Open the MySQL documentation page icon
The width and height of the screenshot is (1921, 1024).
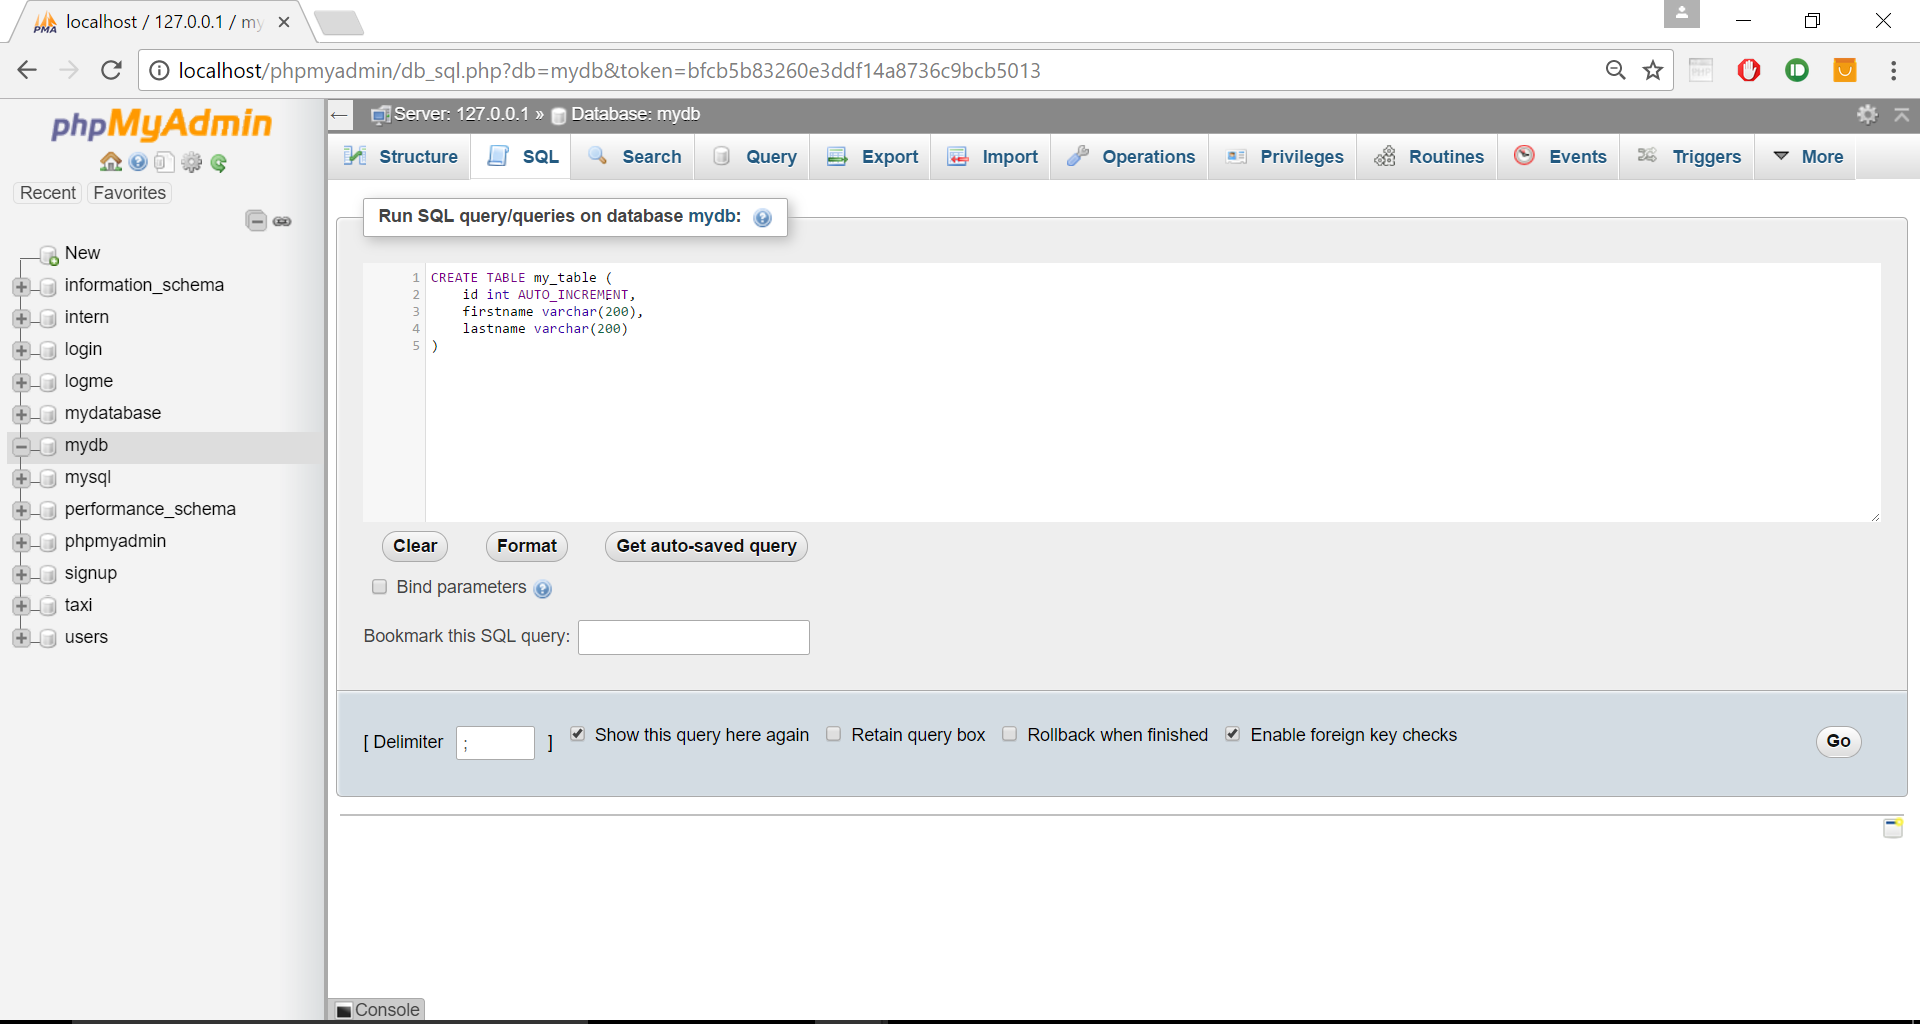(164, 162)
